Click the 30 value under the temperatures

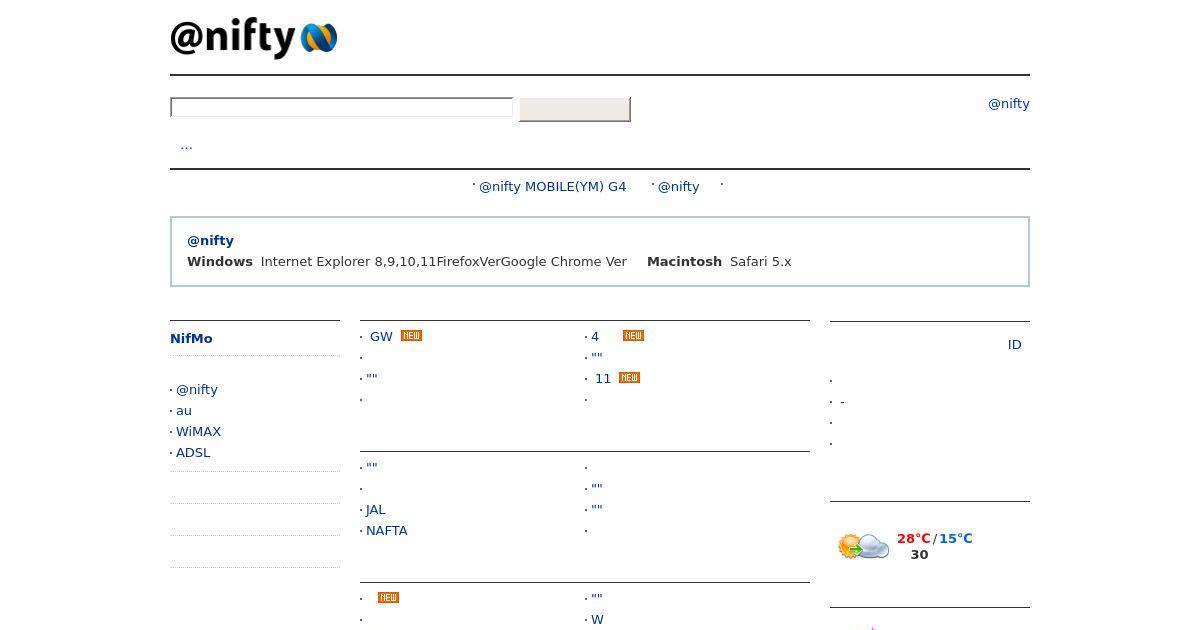(919, 554)
